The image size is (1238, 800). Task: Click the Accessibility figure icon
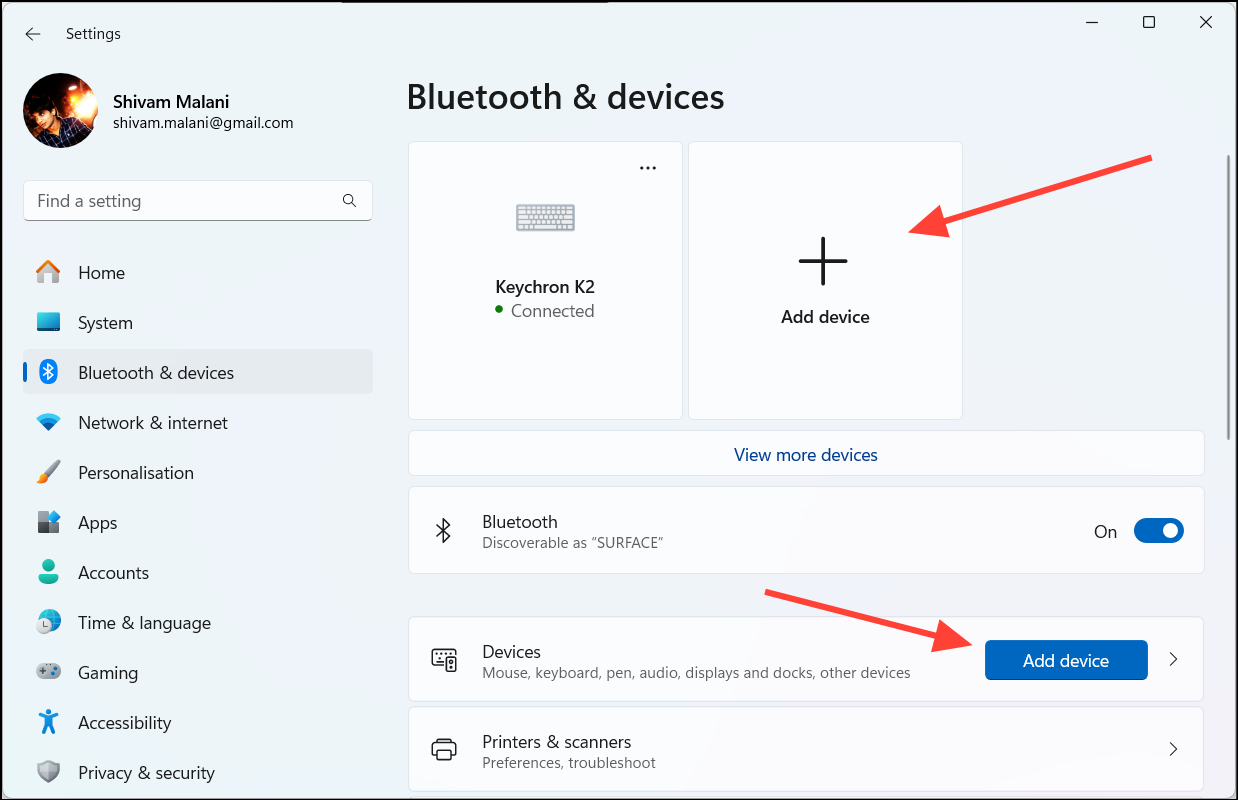coord(48,722)
